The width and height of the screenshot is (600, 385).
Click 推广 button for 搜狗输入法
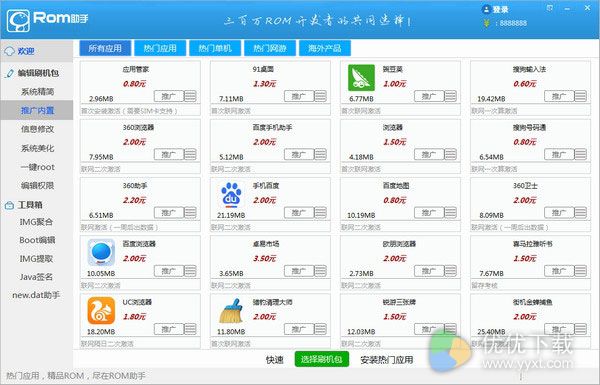click(559, 96)
